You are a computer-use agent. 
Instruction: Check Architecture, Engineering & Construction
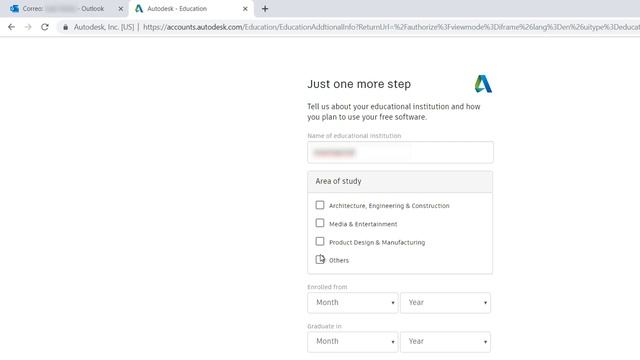[320, 205]
